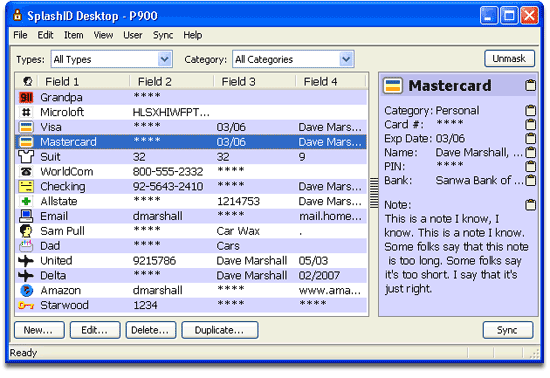The width and height of the screenshot is (550, 378).
Task: Click the Amazon row globe icon
Action: click(27, 290)
